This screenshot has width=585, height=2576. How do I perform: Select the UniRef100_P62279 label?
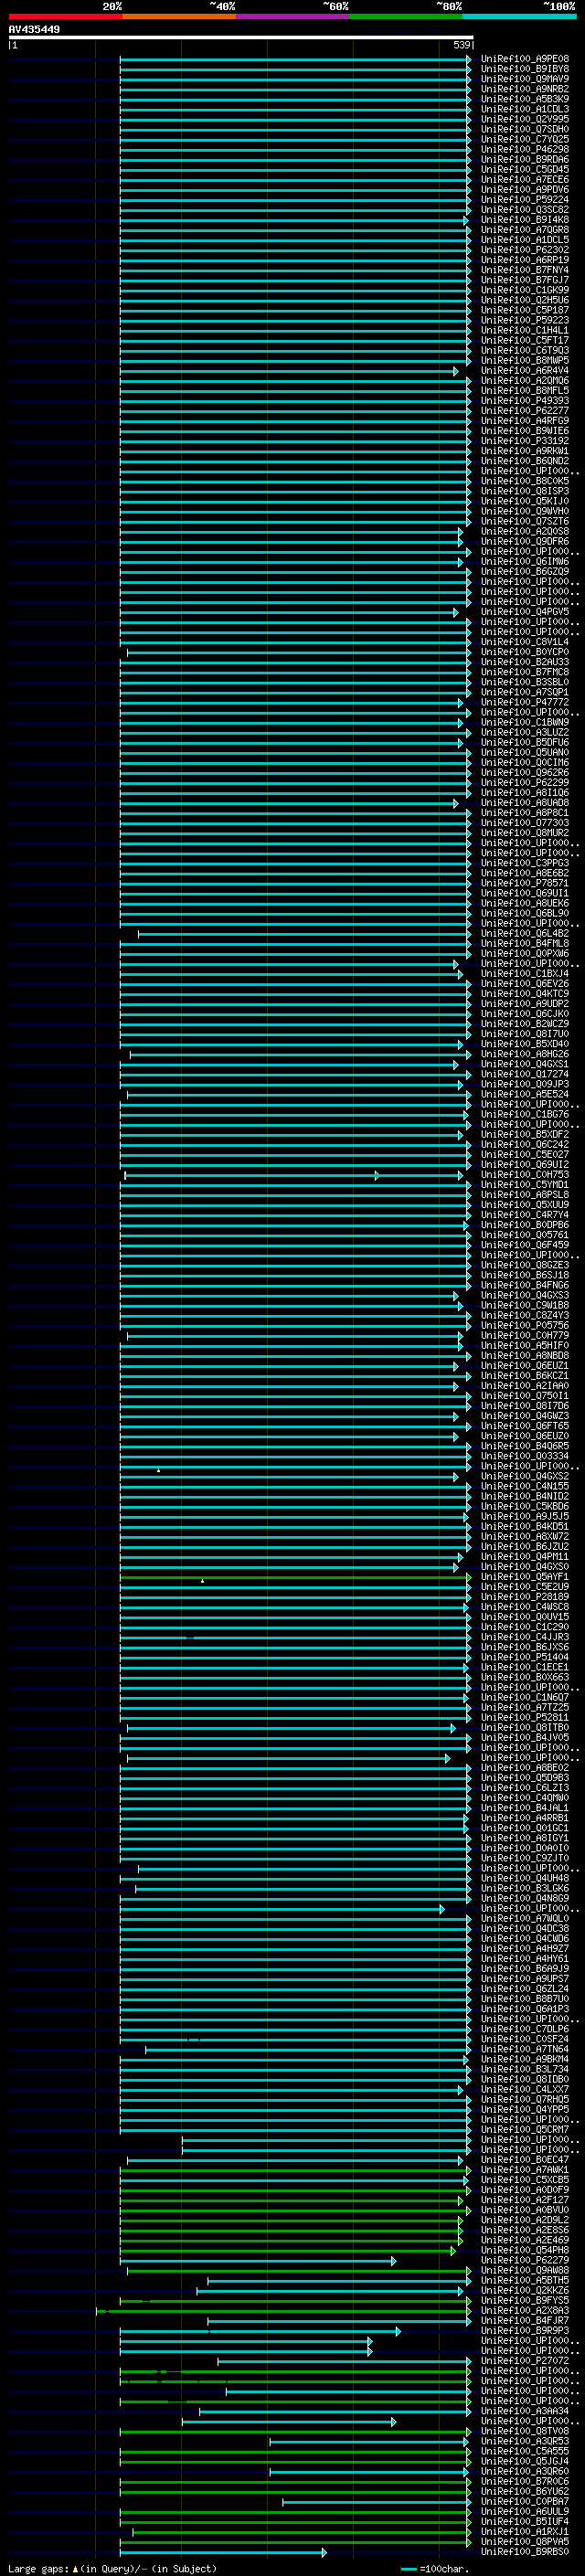pyautogui.click(x=524, y=2260)
